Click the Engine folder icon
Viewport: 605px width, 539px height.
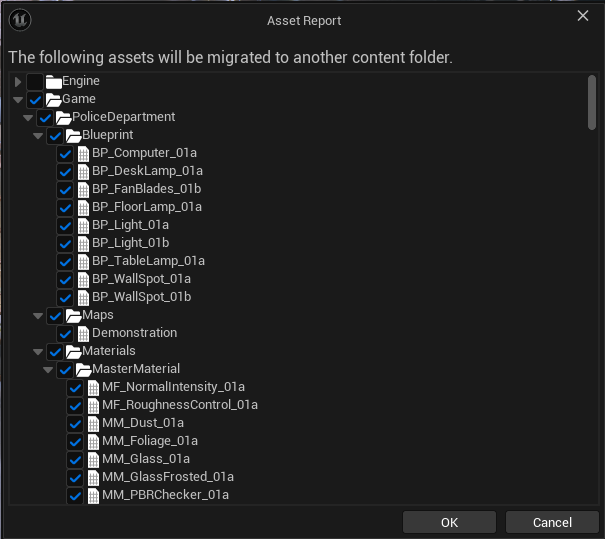pos(54,81)
